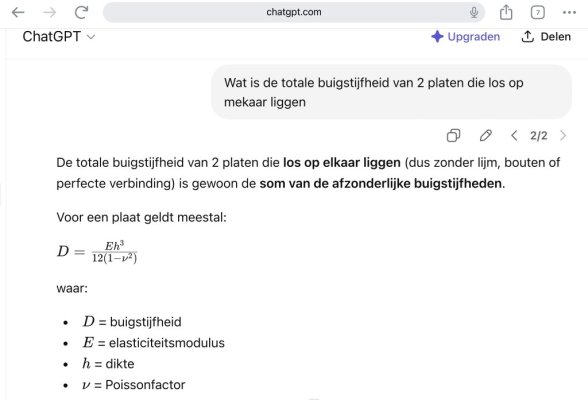Reload the chatgpt.com page
The image size is (588, 400).
tap(81, 12)
